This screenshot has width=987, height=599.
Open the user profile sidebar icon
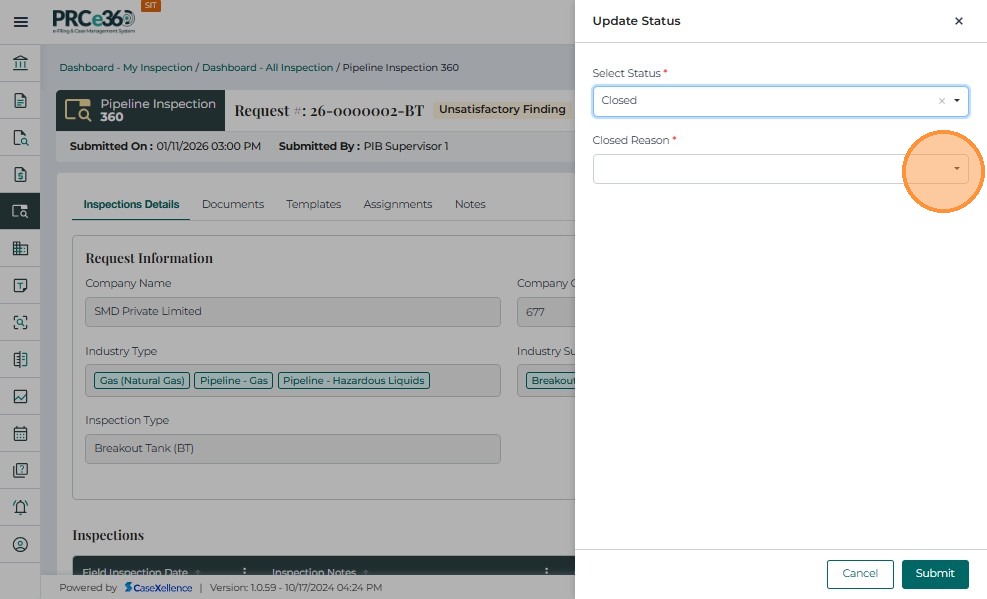(20, 544)
